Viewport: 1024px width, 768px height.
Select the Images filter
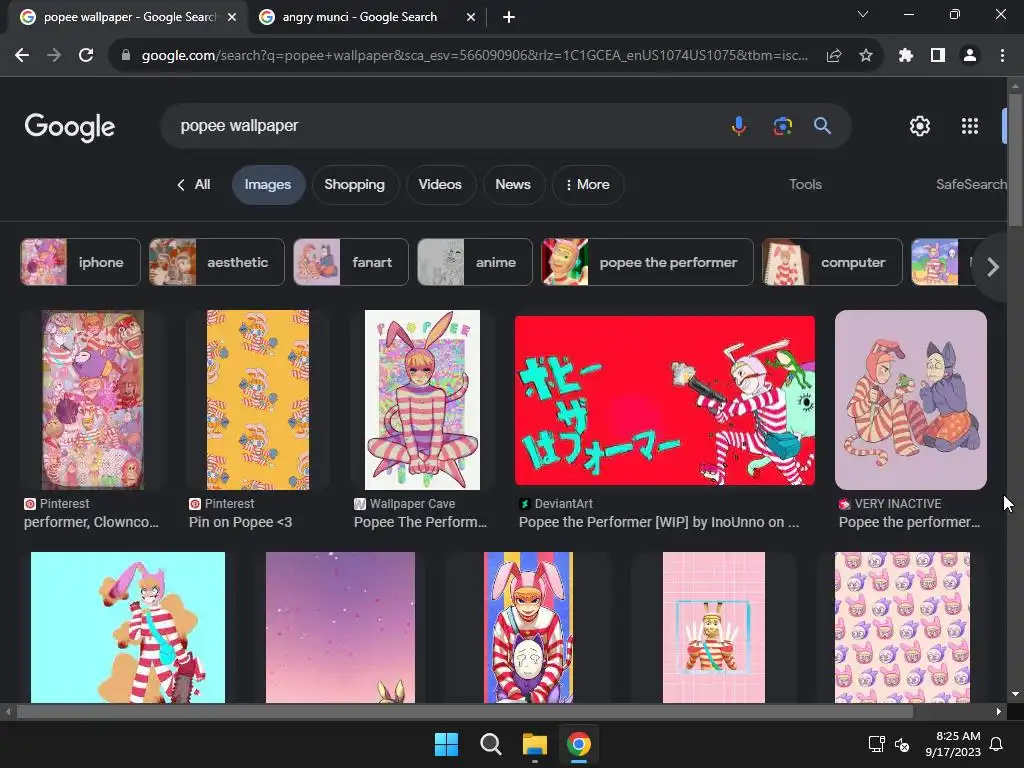click(268, 185)
